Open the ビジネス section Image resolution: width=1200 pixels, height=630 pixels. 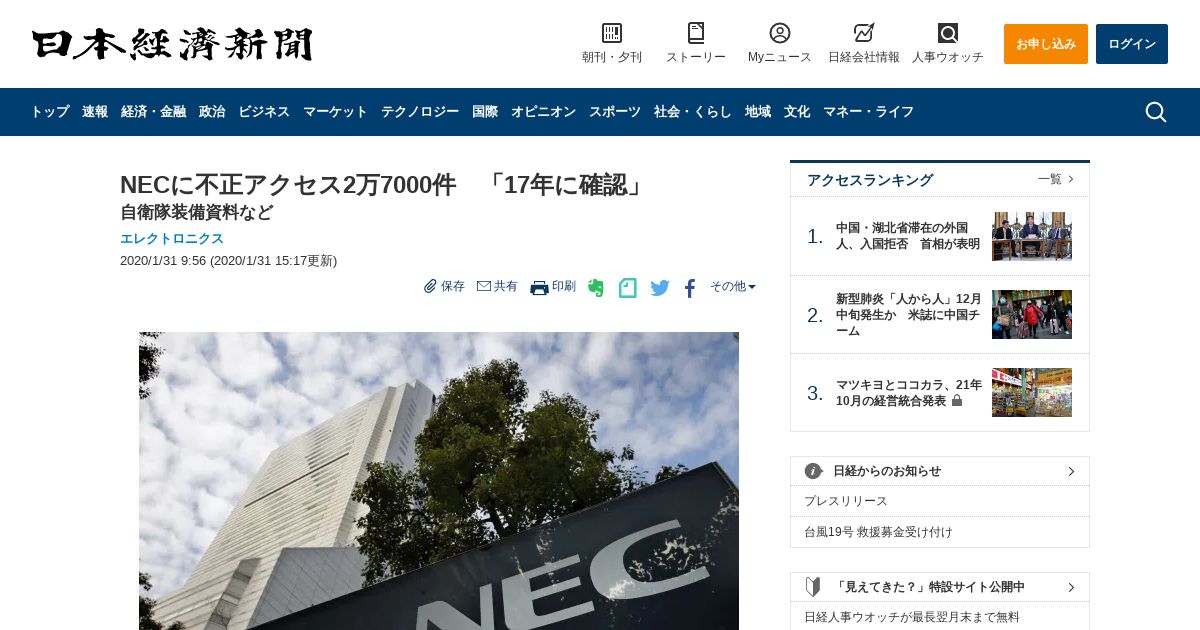[264, 112]
